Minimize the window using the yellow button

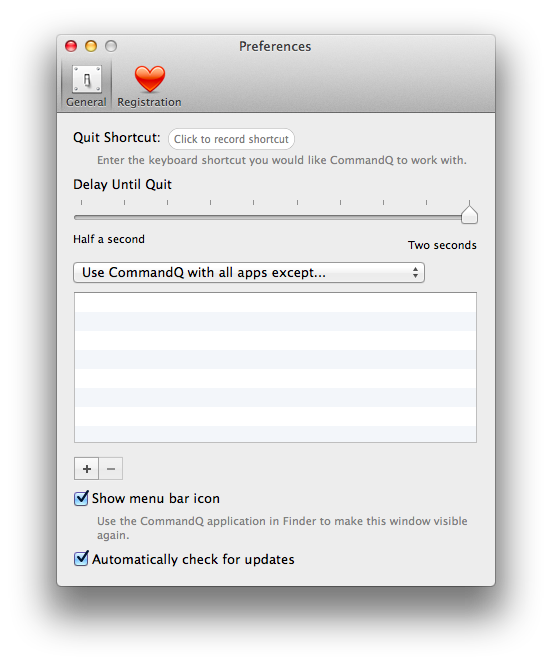pos(91,46)
